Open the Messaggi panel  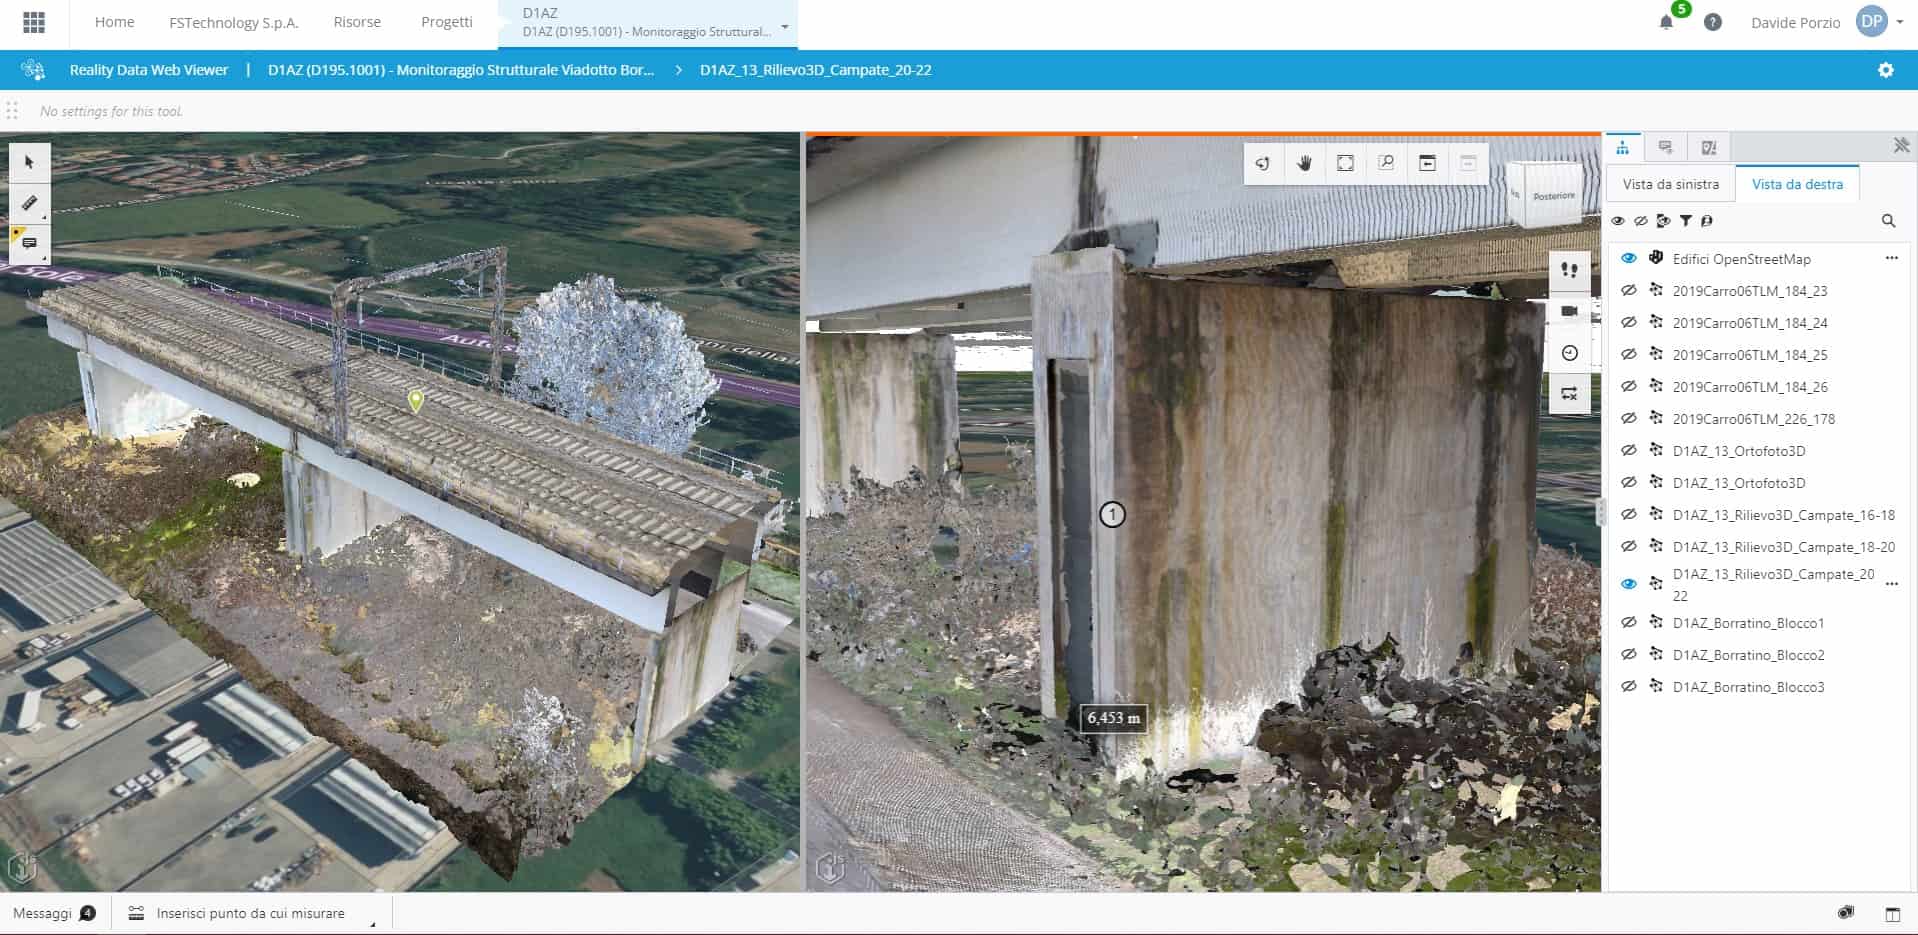tap(54, 913)
